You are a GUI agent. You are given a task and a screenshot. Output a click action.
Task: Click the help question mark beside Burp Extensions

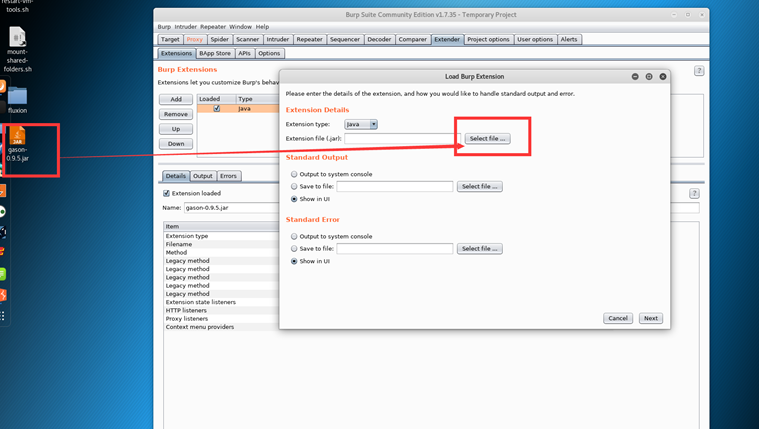[698, 71]
